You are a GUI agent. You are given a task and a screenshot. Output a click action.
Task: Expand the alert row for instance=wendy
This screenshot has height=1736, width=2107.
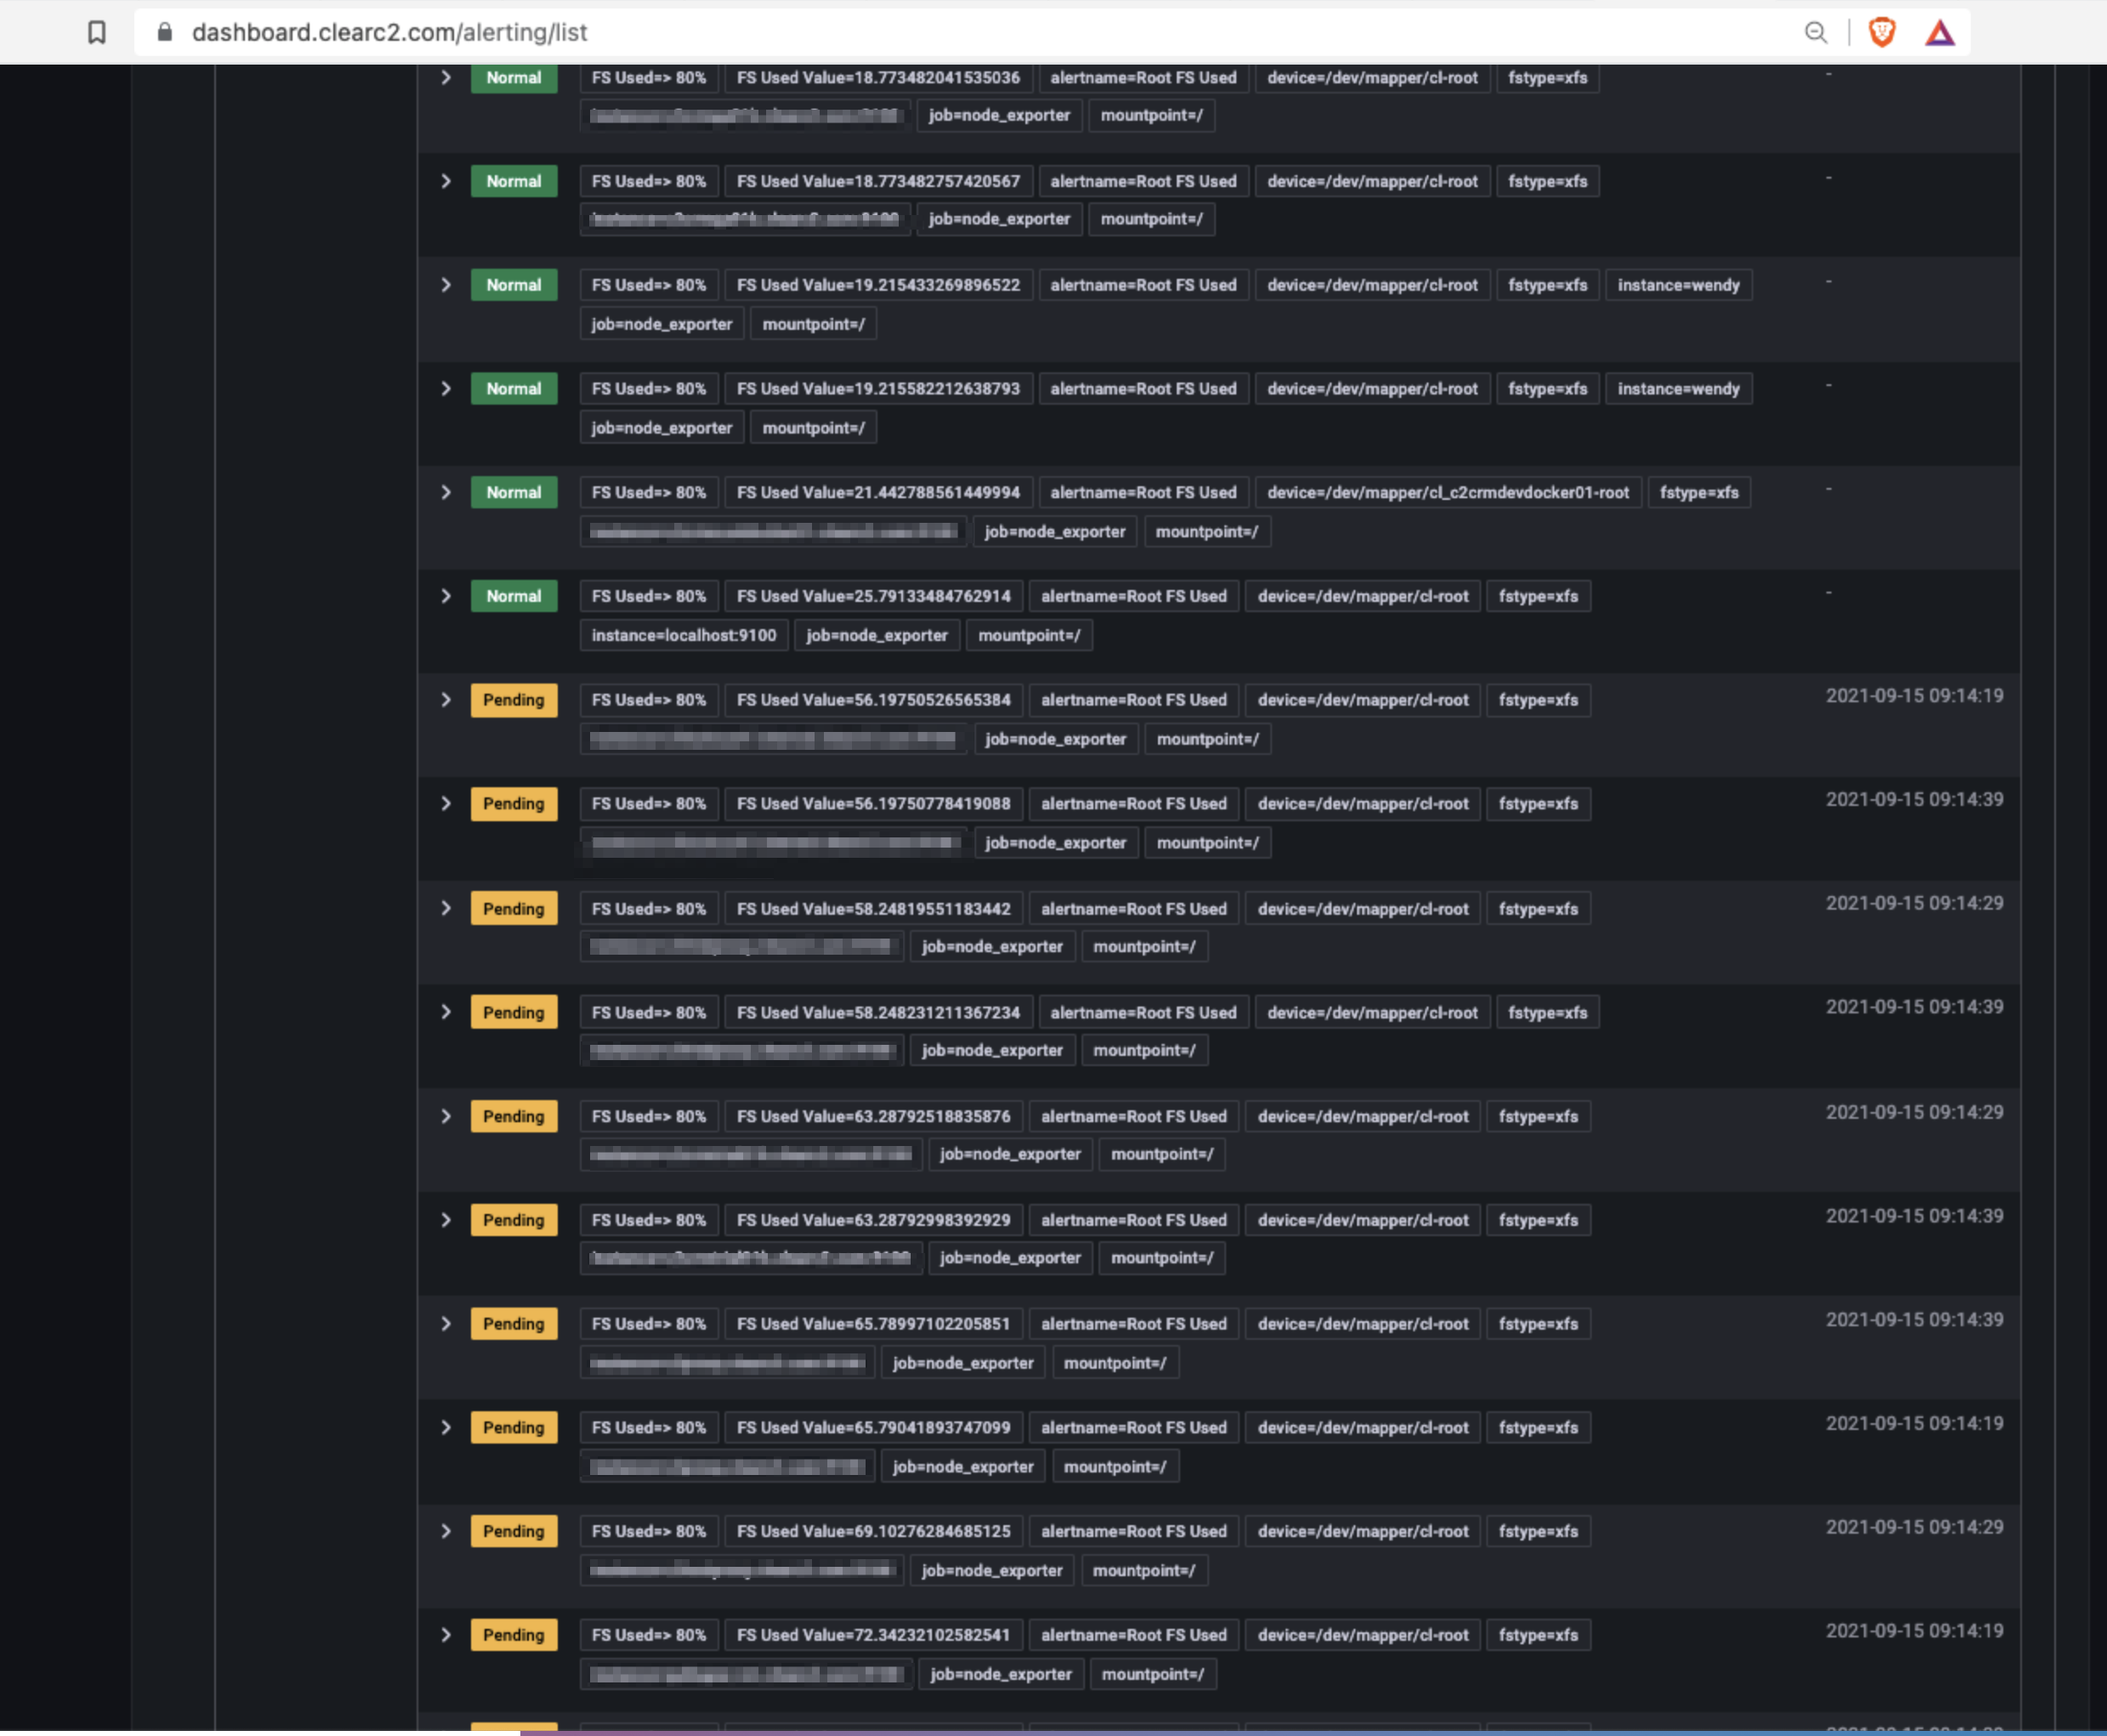coord(446,285)
